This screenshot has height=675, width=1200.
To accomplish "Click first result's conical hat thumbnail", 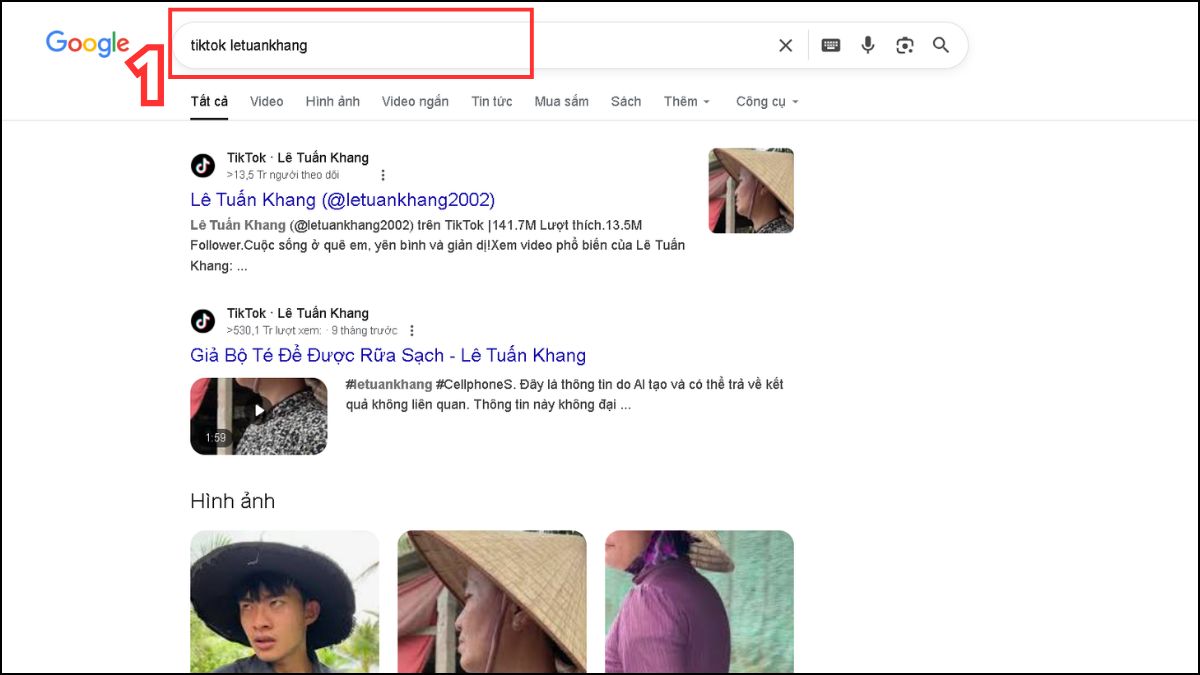I will point(751,191).
